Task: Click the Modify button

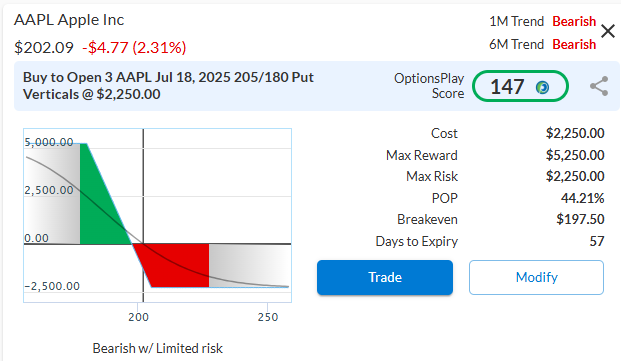Action: point(536,277)
